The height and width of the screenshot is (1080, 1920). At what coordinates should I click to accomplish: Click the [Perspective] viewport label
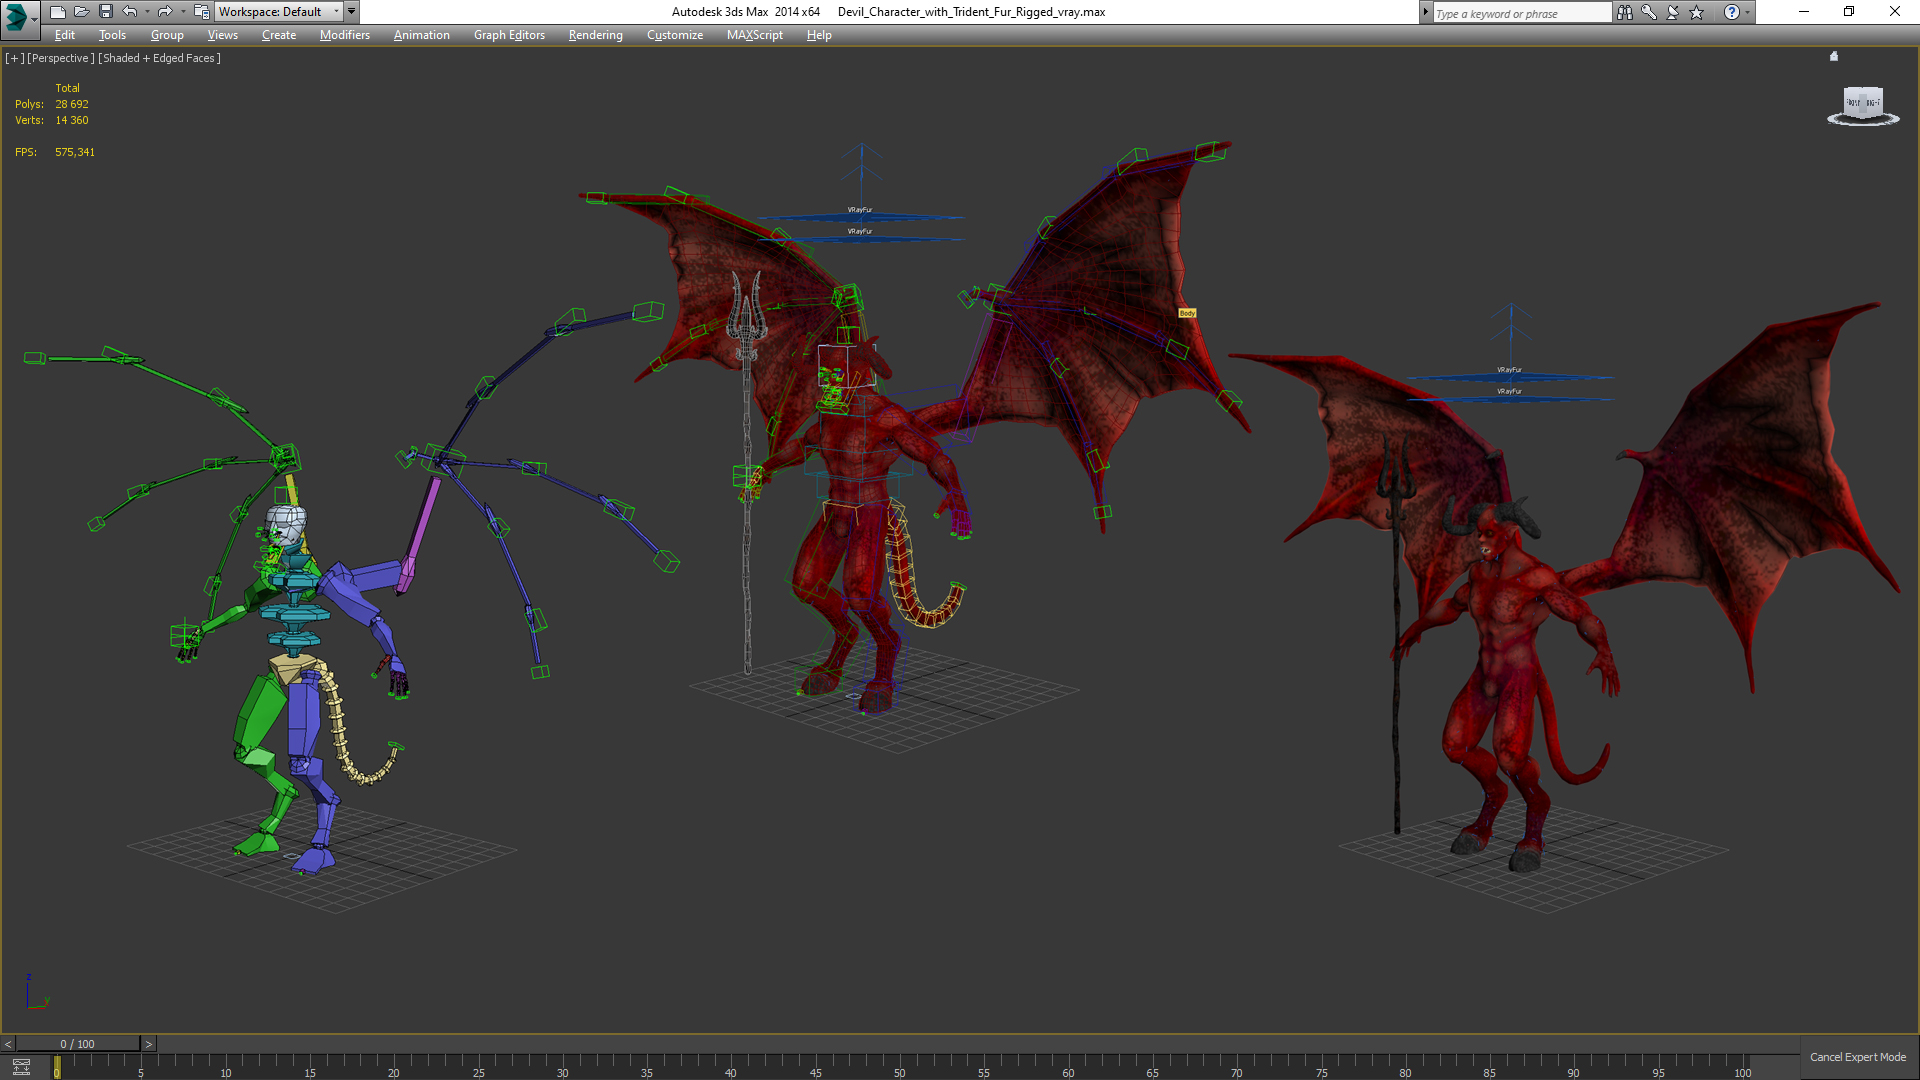61,58
